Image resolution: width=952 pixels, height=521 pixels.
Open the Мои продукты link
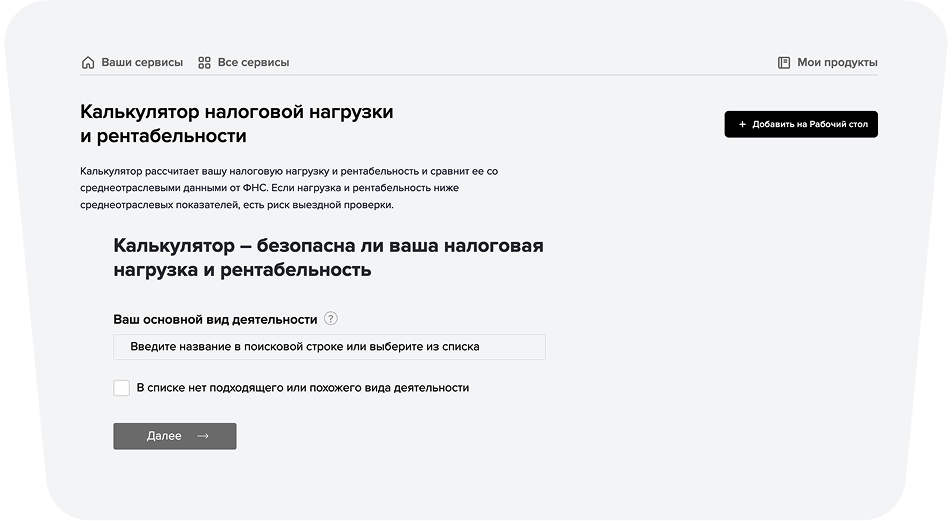(828, 63)
